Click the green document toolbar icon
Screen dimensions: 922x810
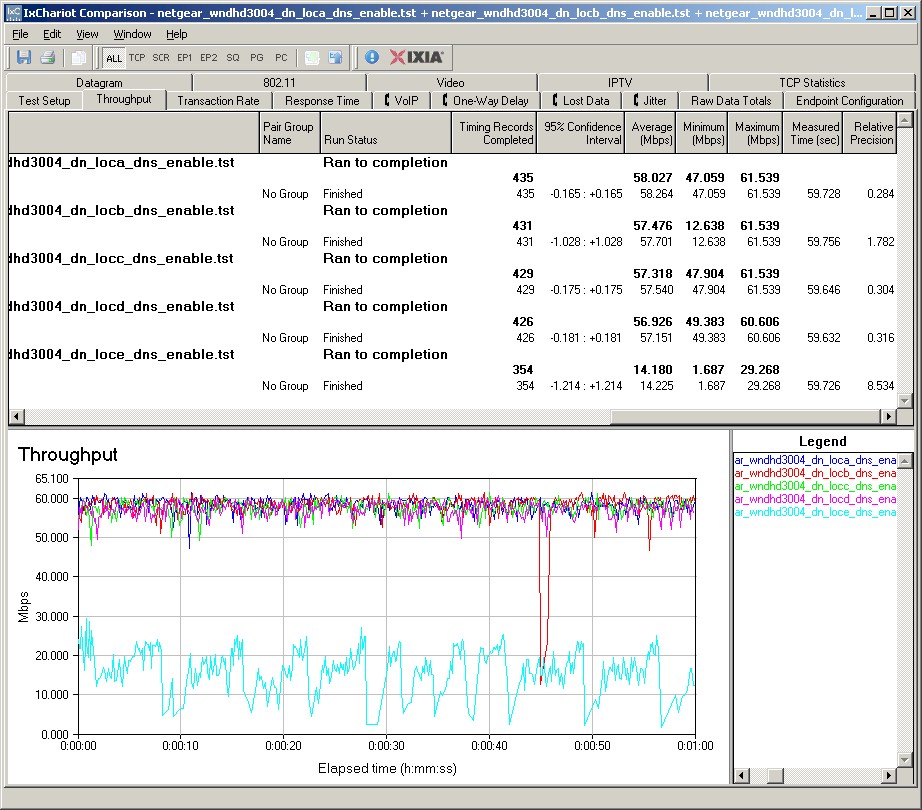click(312, 58)
